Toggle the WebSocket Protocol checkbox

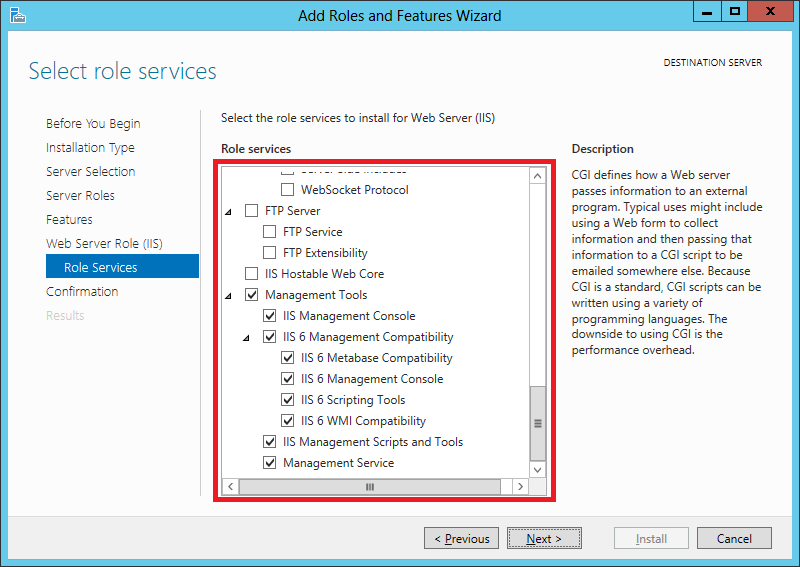(288, 190)
